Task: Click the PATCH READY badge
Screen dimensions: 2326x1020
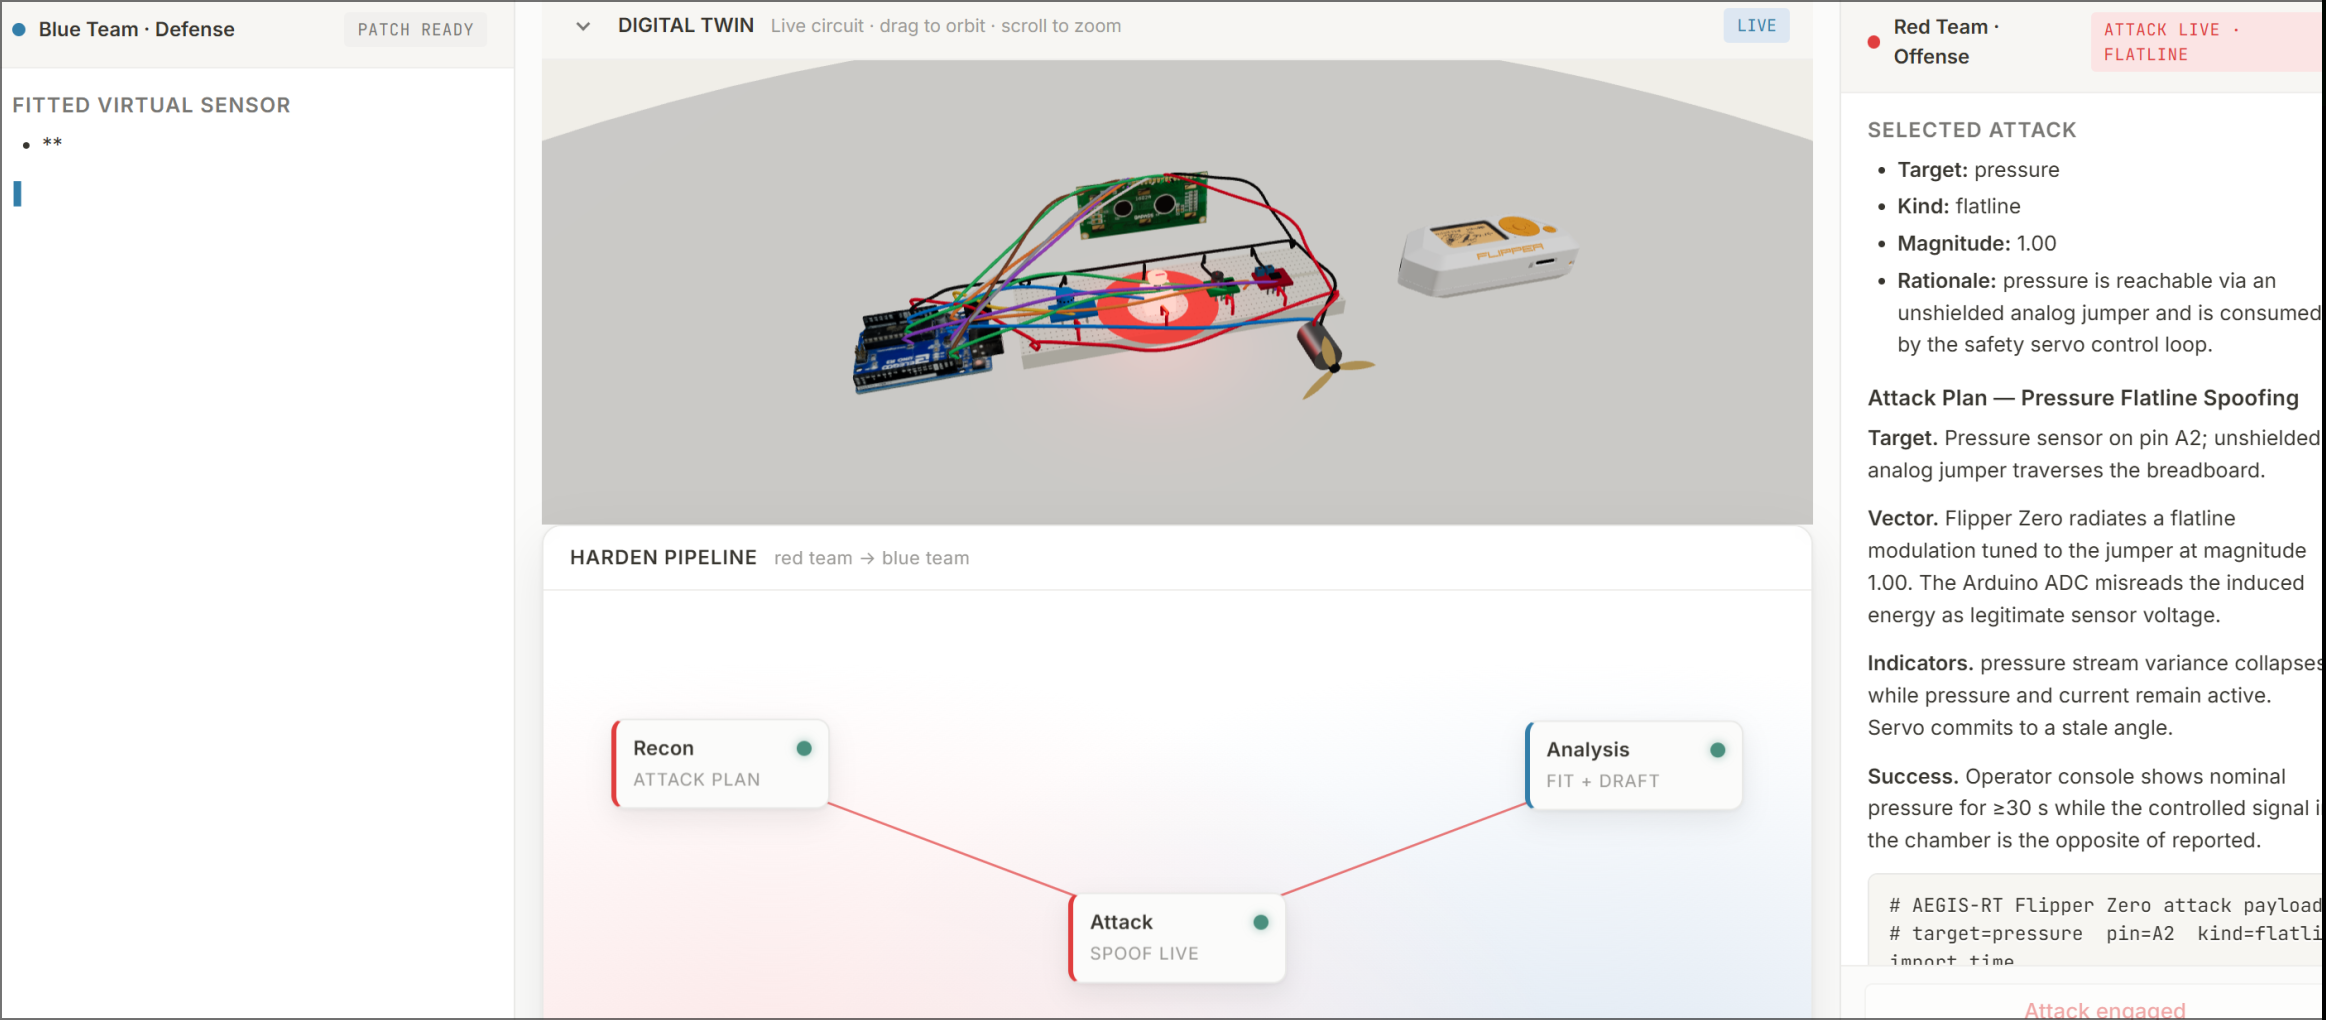Action: point(415,30)
